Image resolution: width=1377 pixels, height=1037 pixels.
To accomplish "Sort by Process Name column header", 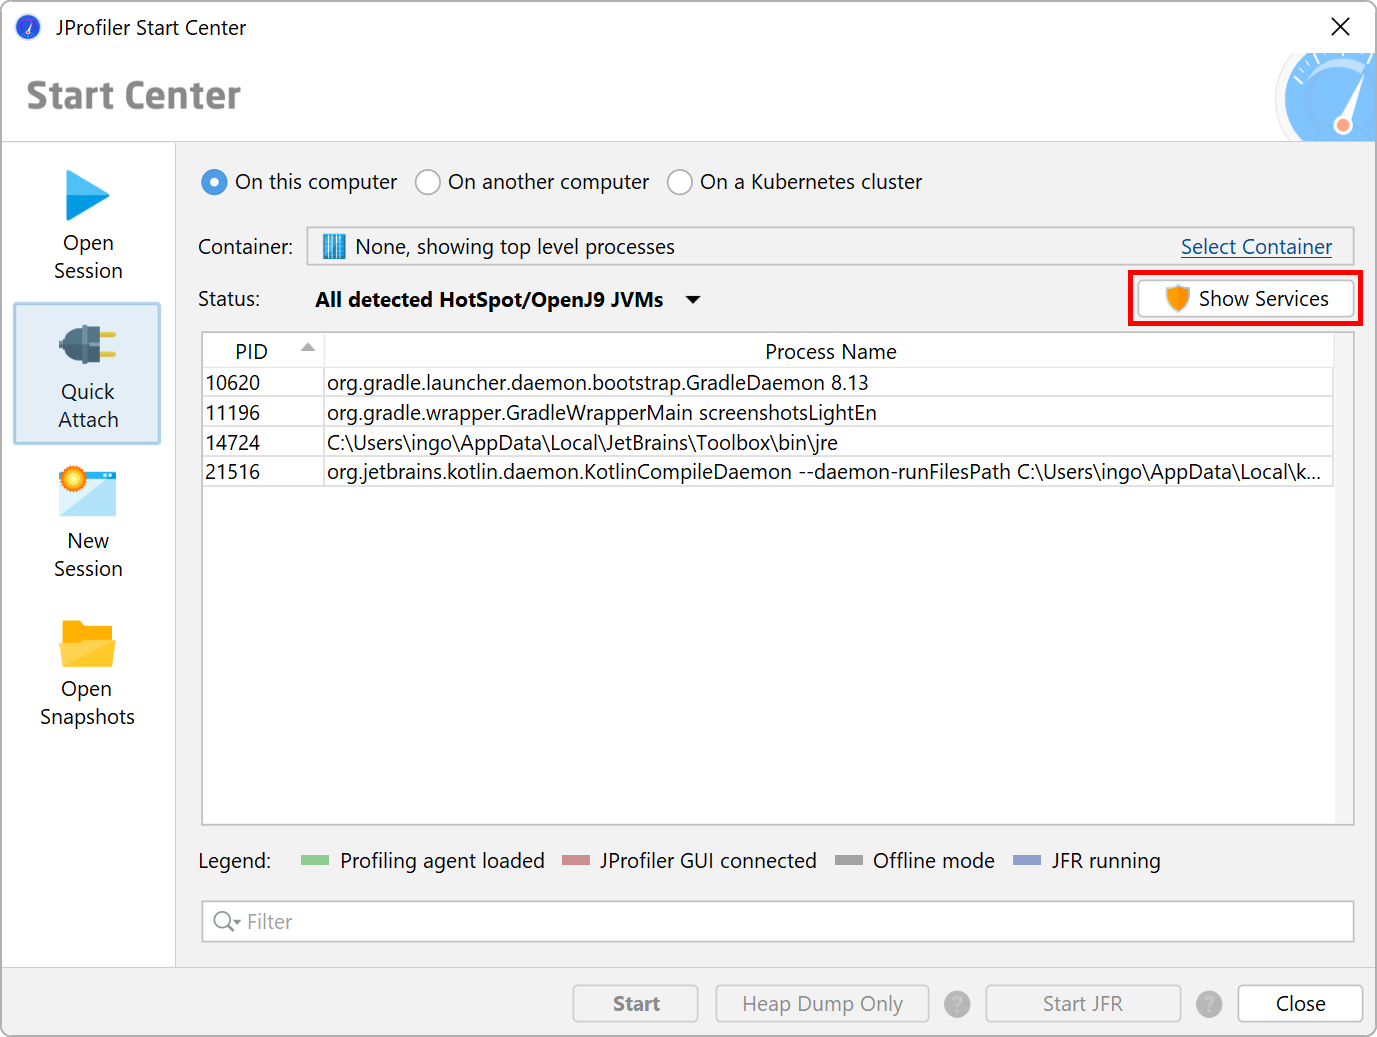I will (x=829, y=351).
